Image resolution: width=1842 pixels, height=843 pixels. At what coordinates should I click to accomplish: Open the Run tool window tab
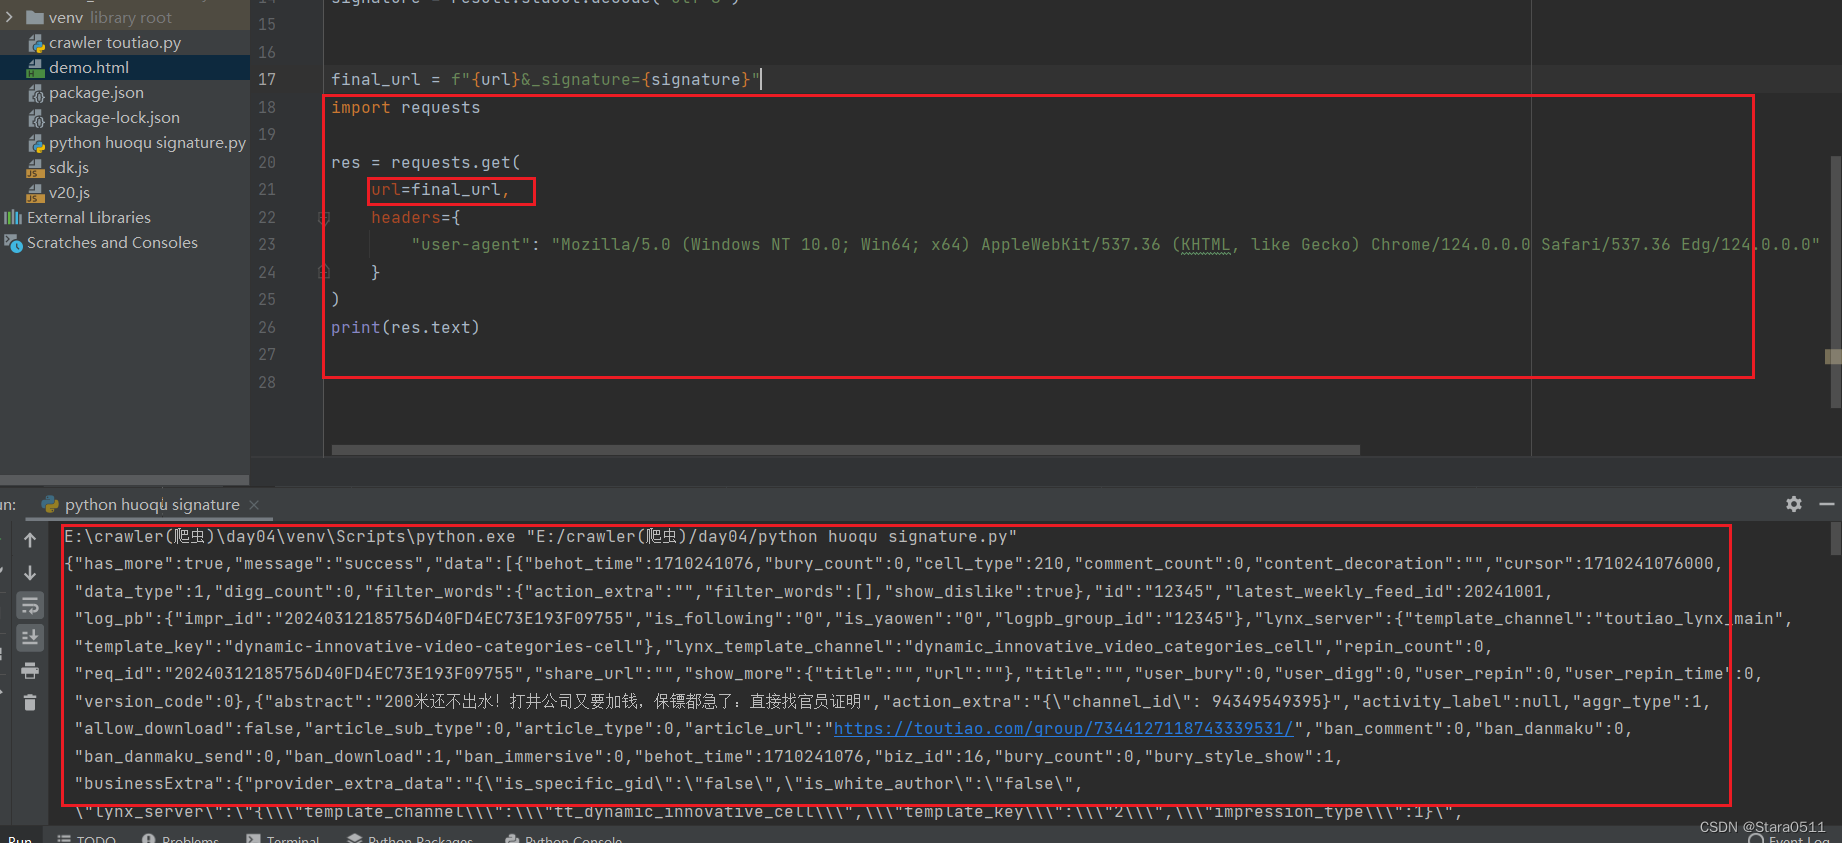click(20, 838)
